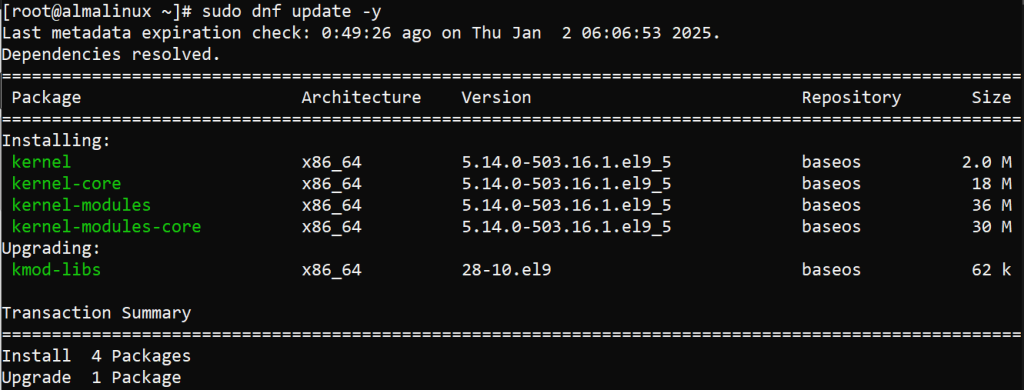1024x390 pixels.
Task: Select the kernel-core package entry
Action: coord(66,184)
